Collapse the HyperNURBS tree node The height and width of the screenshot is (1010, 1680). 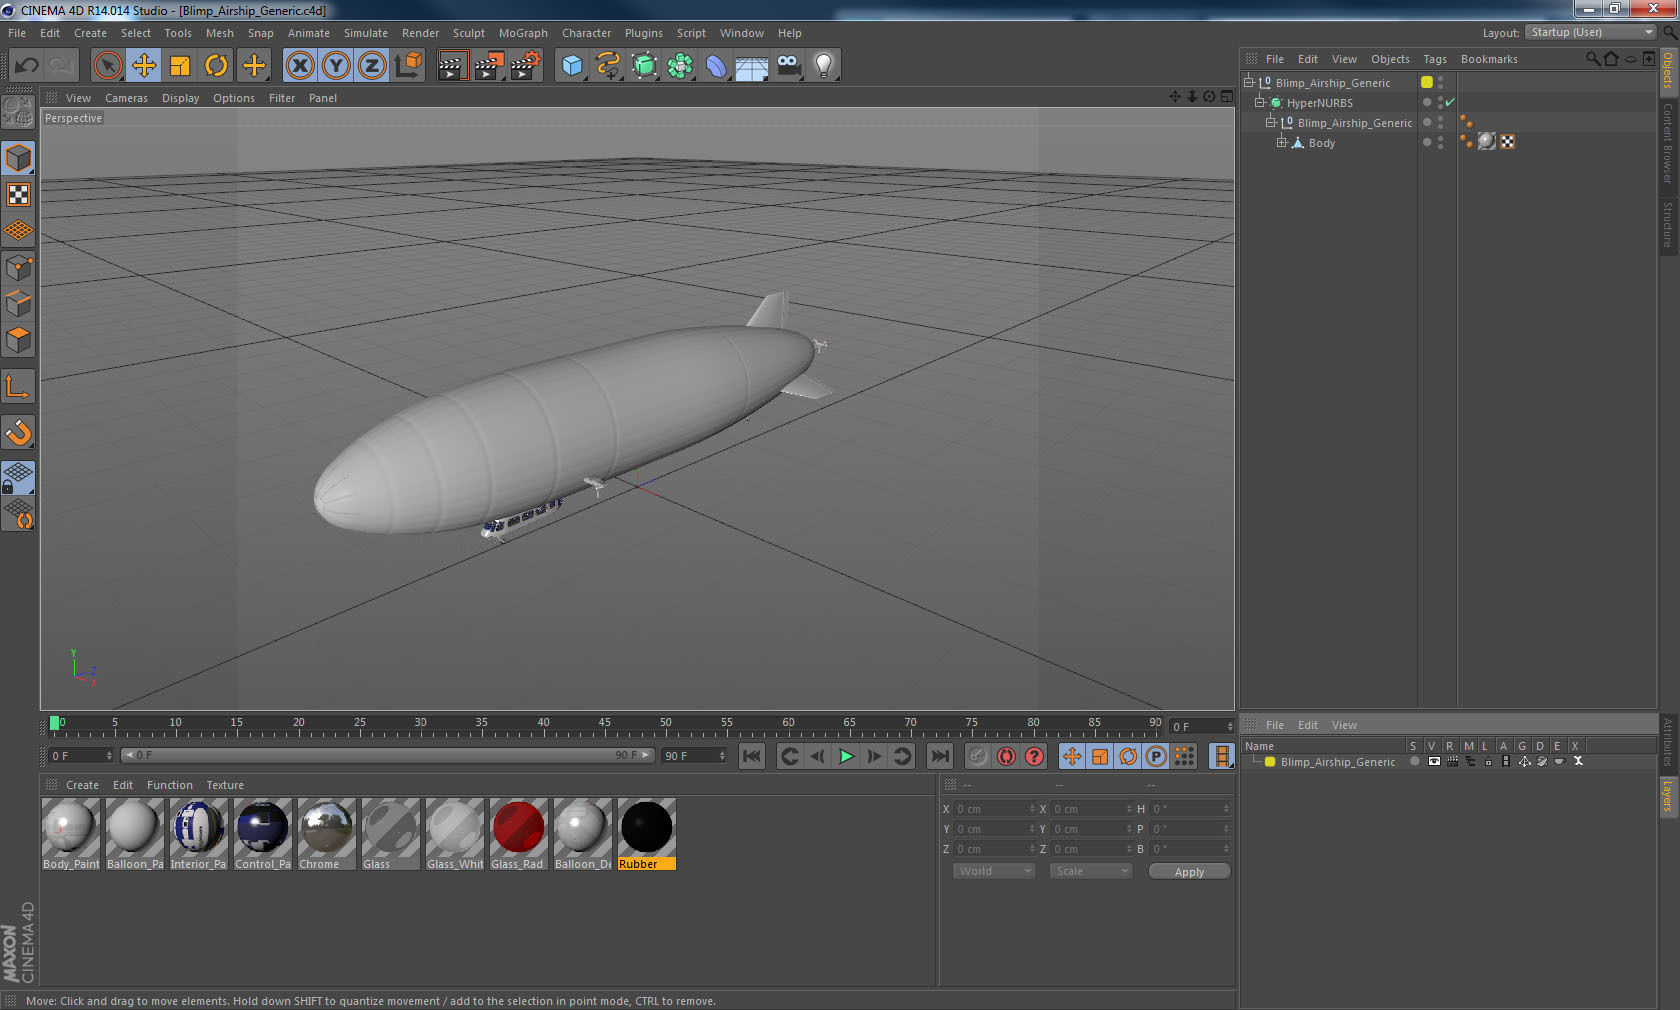point(1260,102)
